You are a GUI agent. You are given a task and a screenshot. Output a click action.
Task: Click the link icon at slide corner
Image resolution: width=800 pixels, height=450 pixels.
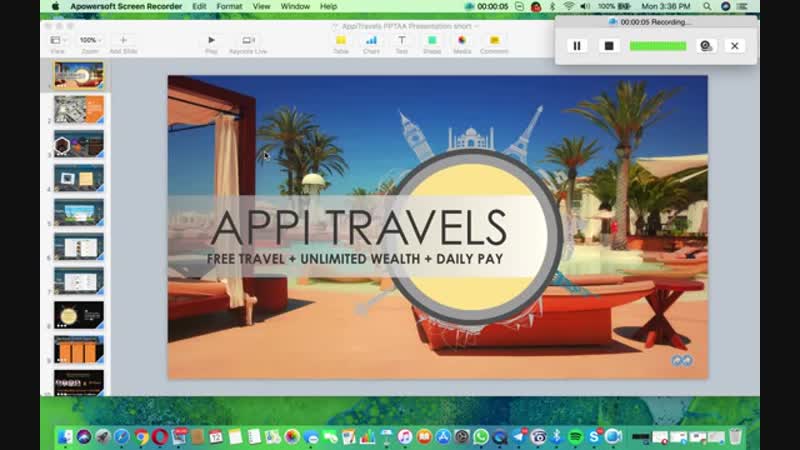point(682,361)
